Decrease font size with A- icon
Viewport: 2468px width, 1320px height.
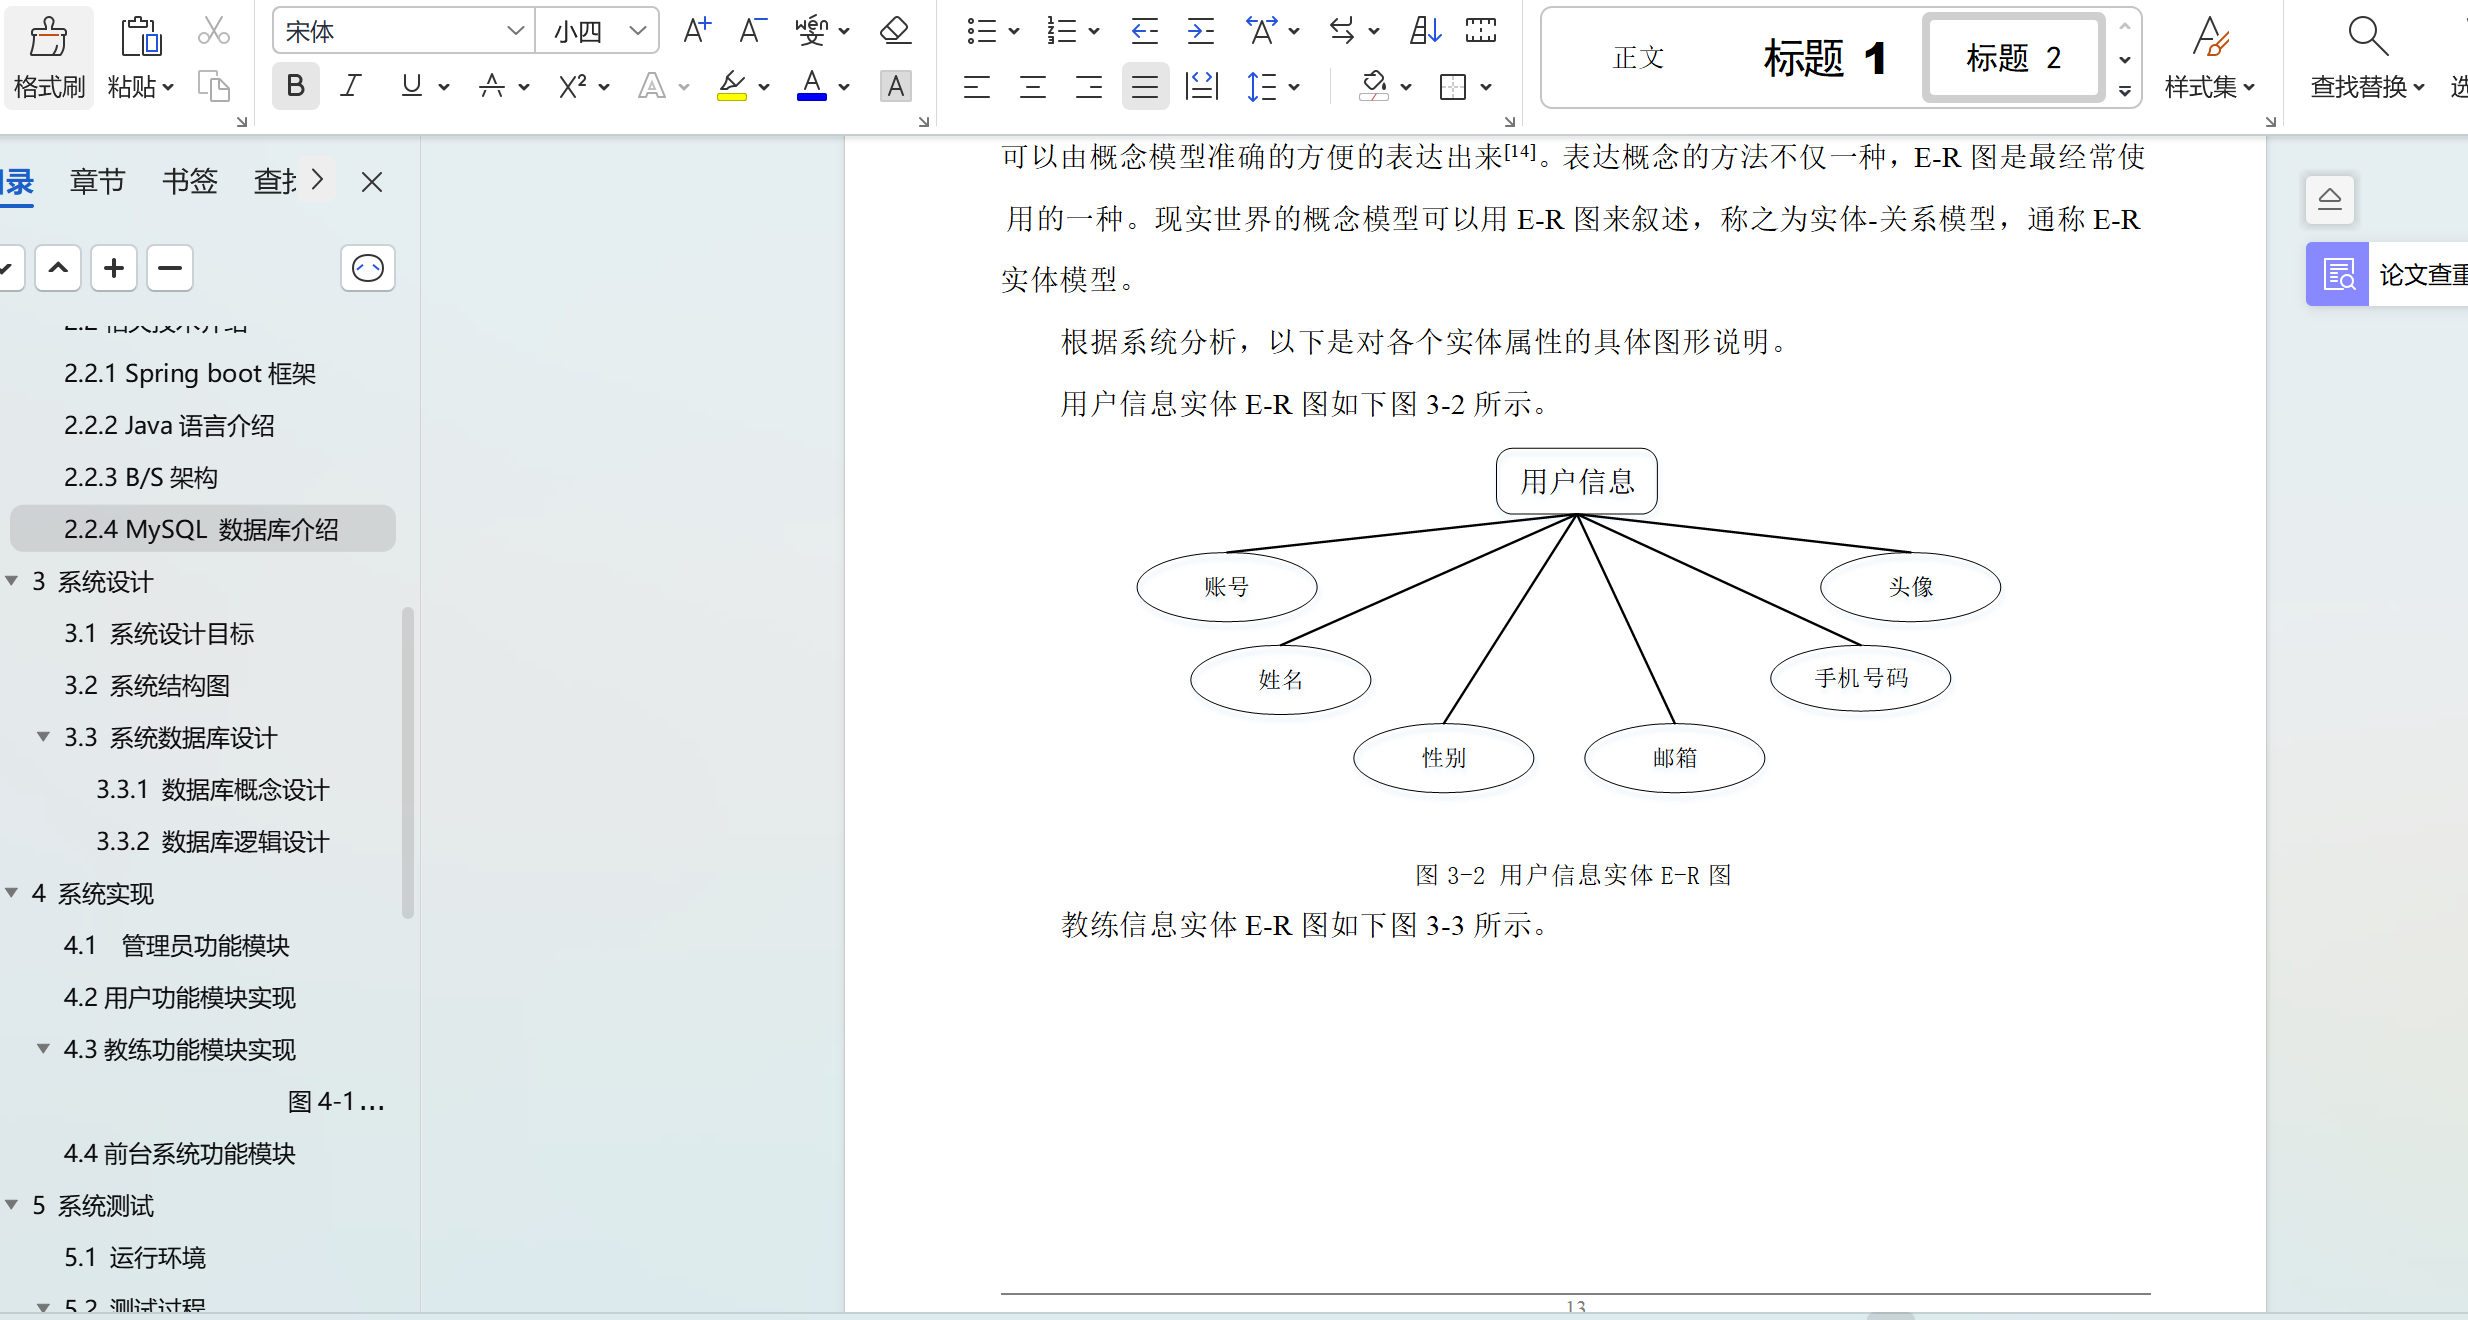pyautogui.click(x=752, y=31)
